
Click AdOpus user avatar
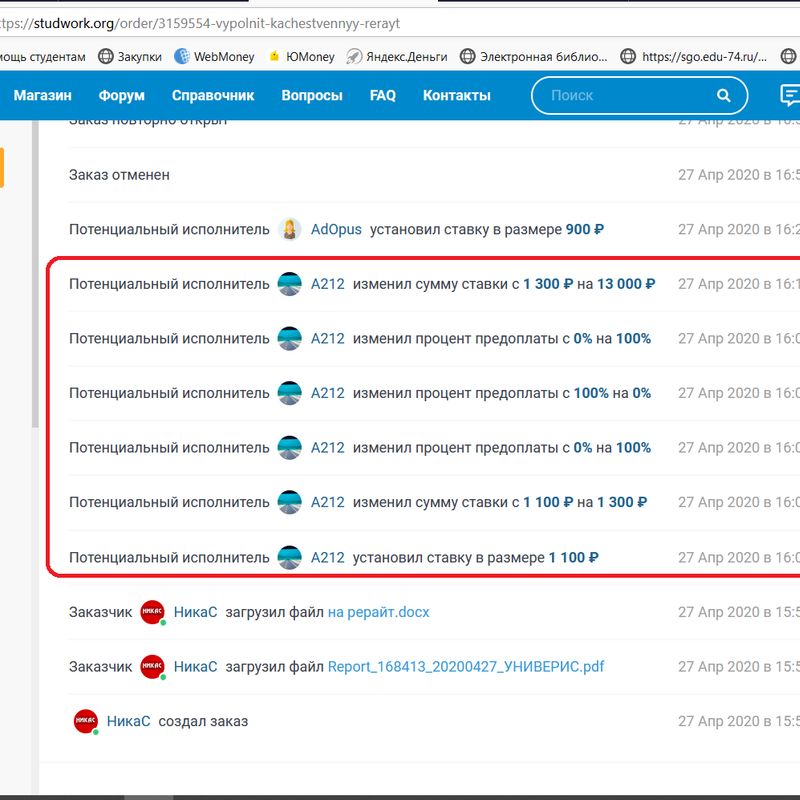(x=290, y=229)
